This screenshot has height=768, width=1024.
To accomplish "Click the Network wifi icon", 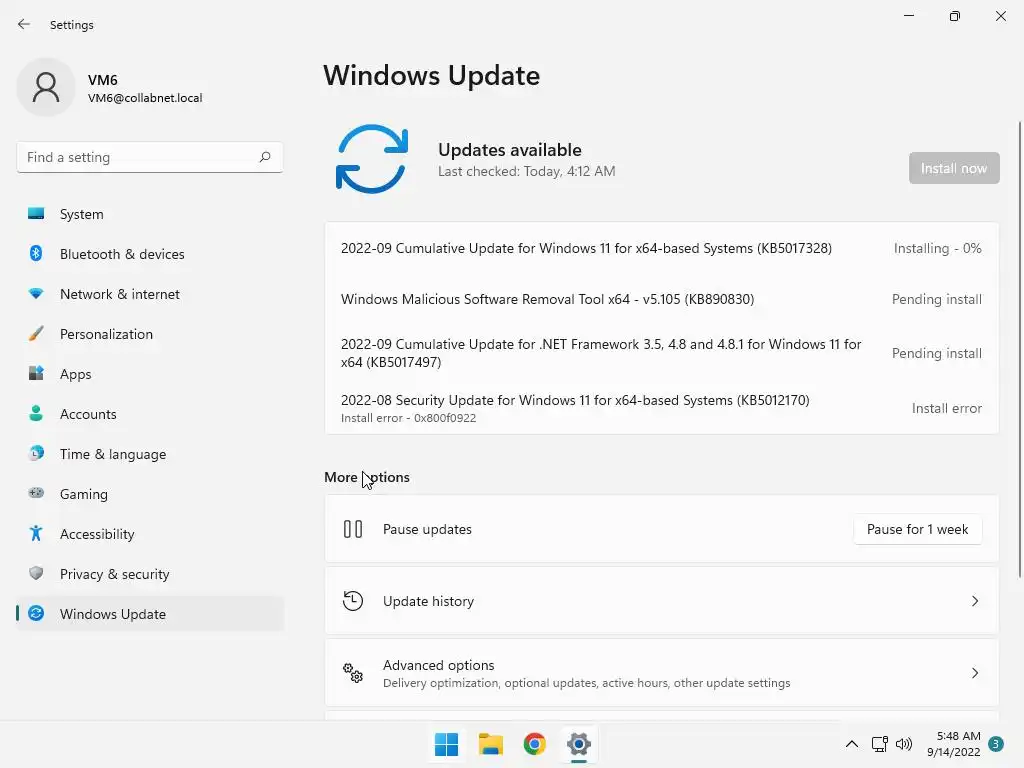I will pyautogui.click(x=36, y=294).
